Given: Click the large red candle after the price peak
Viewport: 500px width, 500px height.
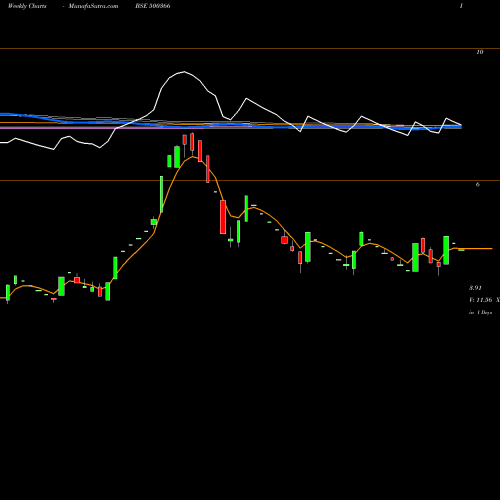Looking at the screenshot, I should (x=223, y=217).
